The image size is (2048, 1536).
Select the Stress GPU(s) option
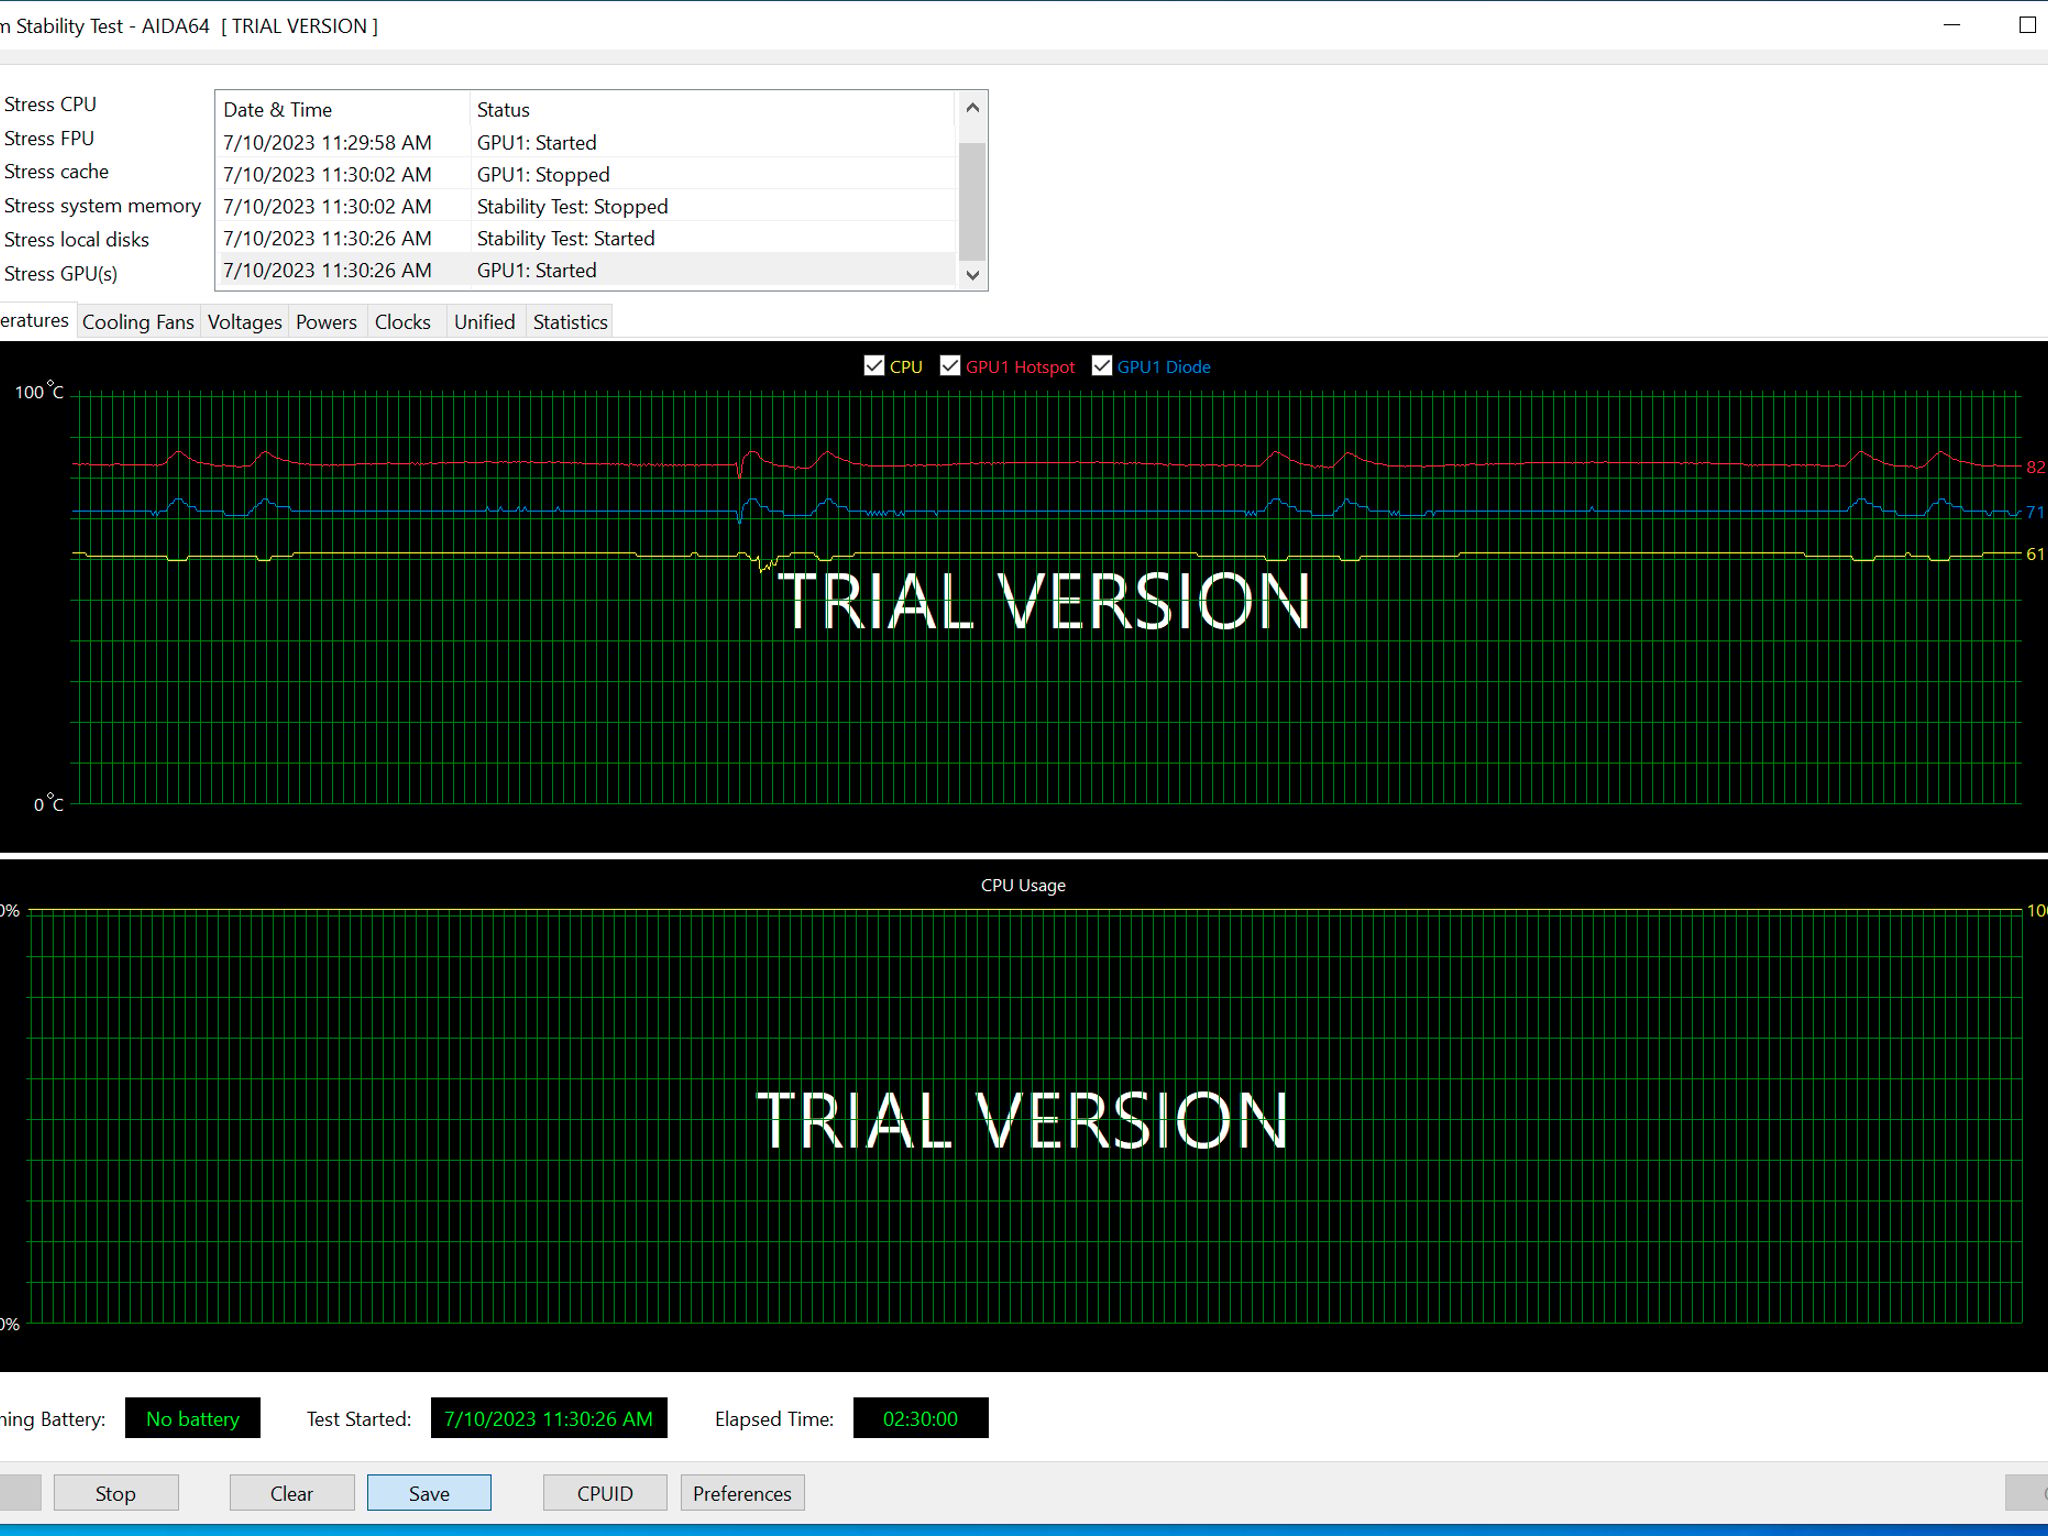coord(60,274)
